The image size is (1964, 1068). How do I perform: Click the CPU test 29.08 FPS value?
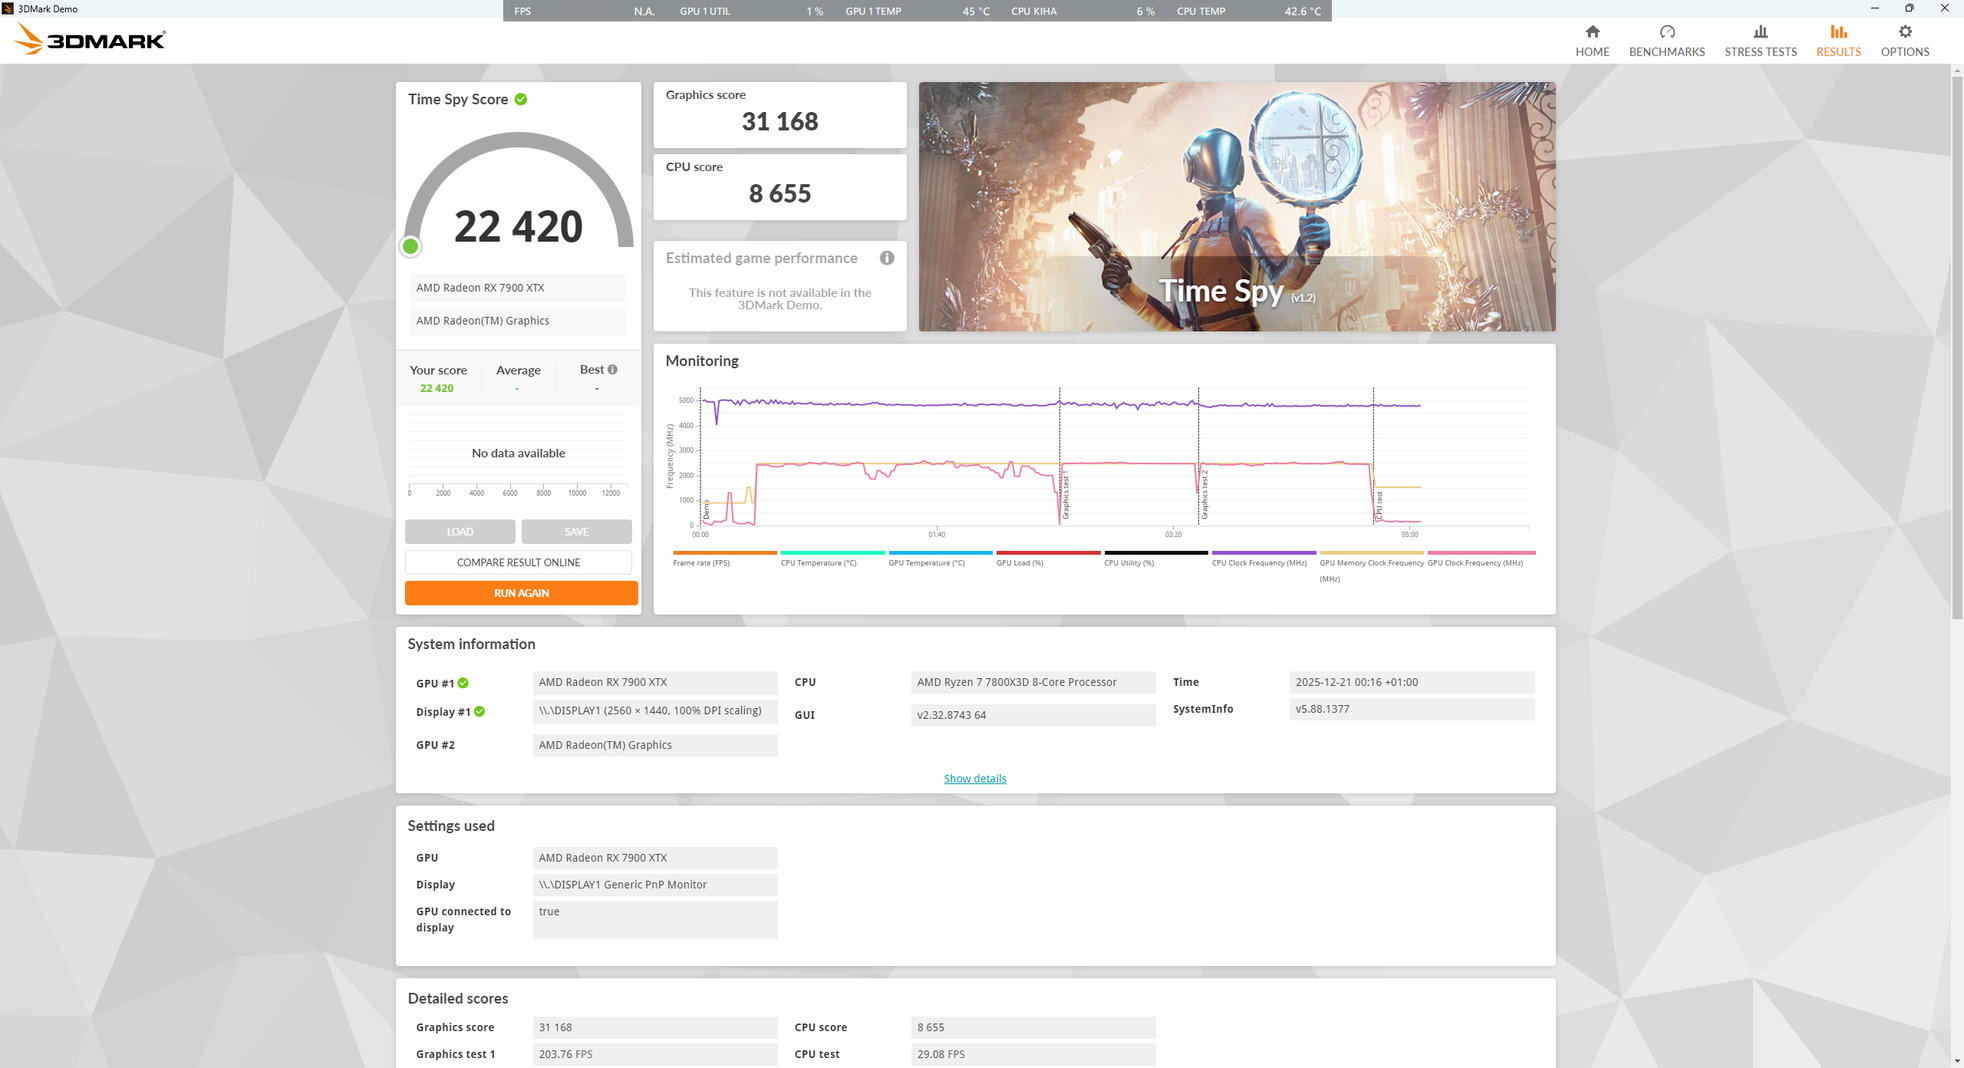pyautogui.click(x=1033, y=1054)
